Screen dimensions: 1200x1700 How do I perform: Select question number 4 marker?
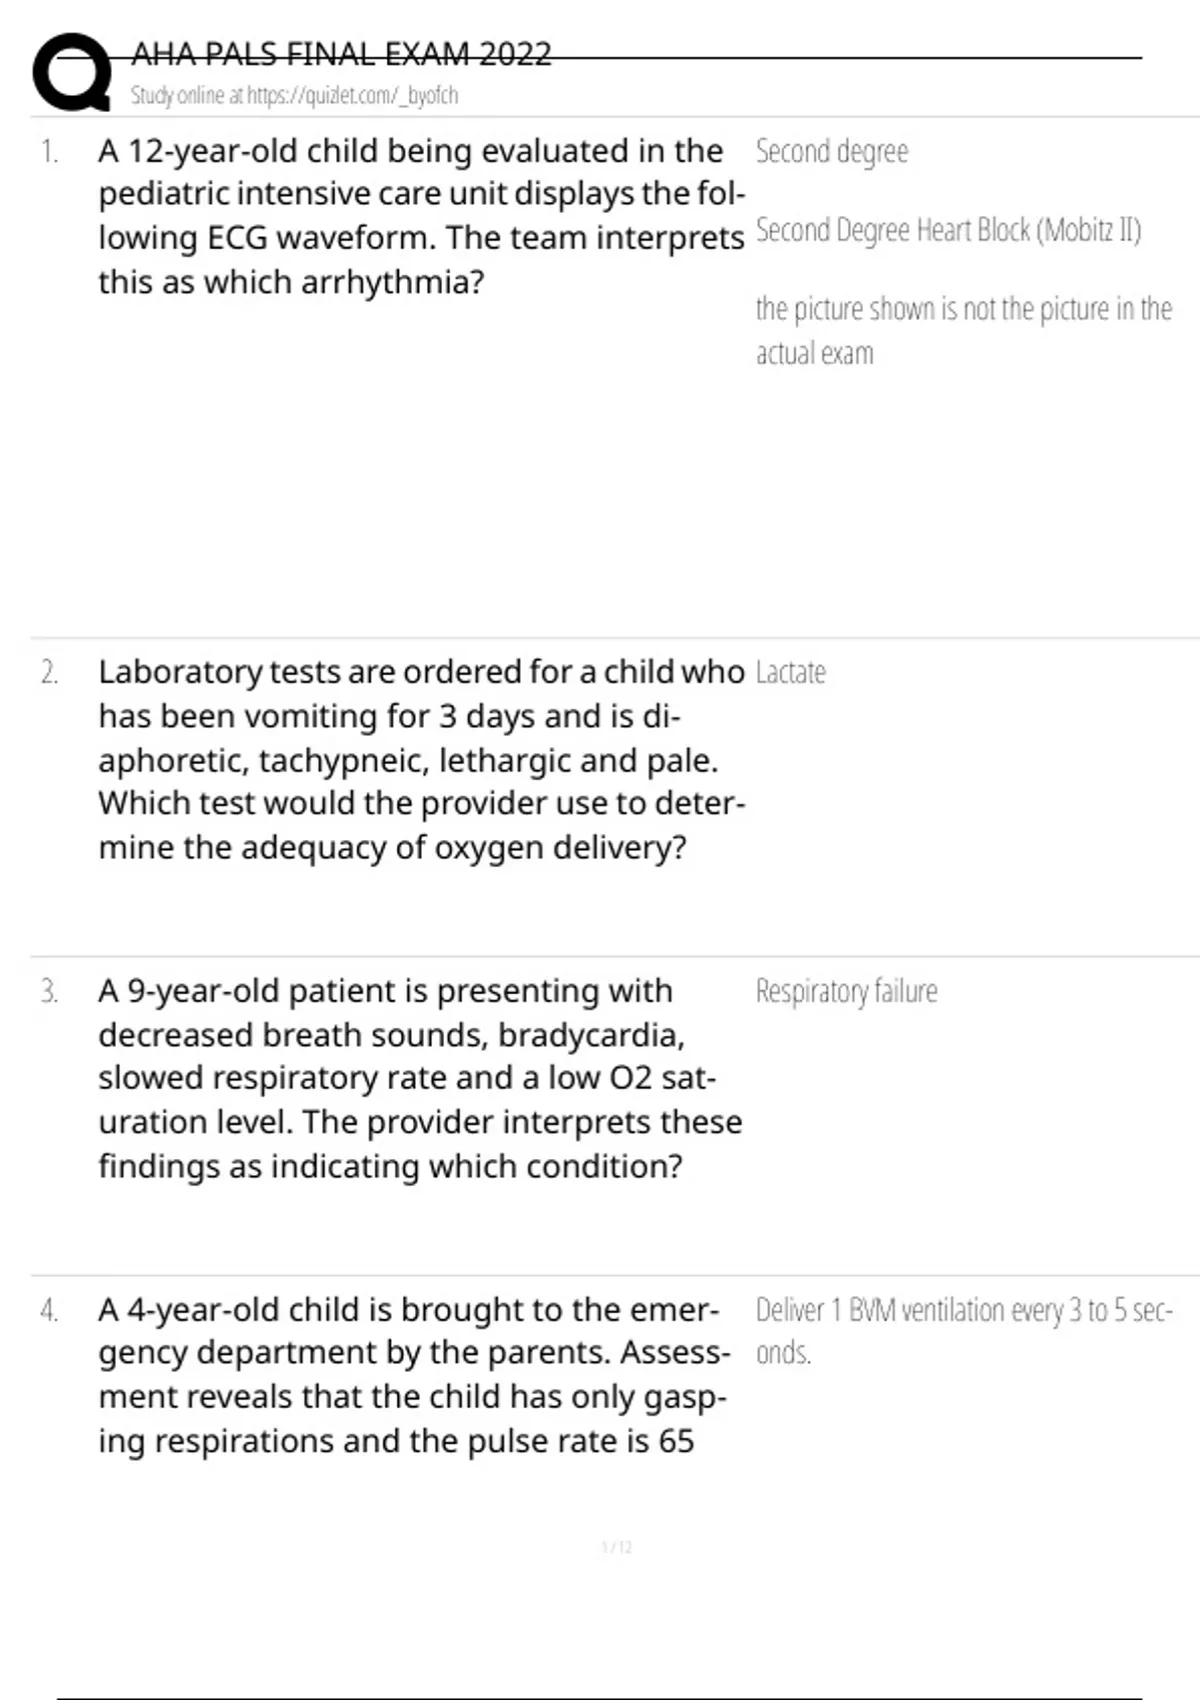49,1311
